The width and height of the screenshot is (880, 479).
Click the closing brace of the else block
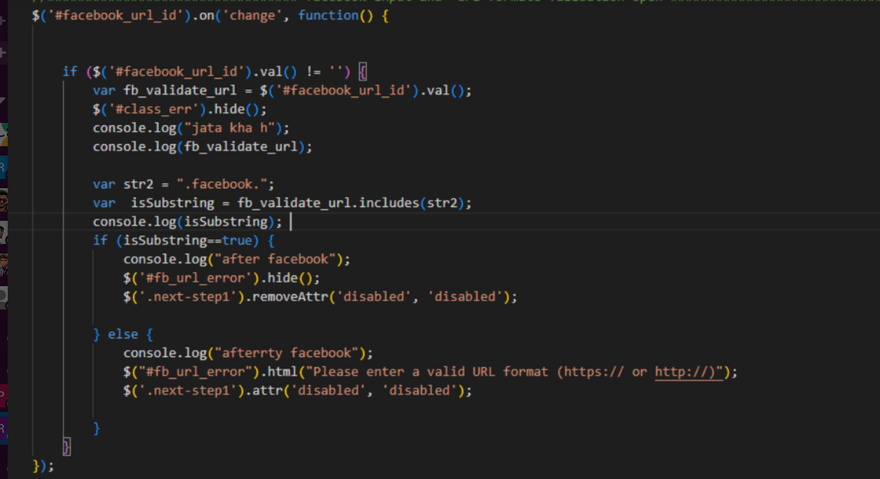pos(97,428)
